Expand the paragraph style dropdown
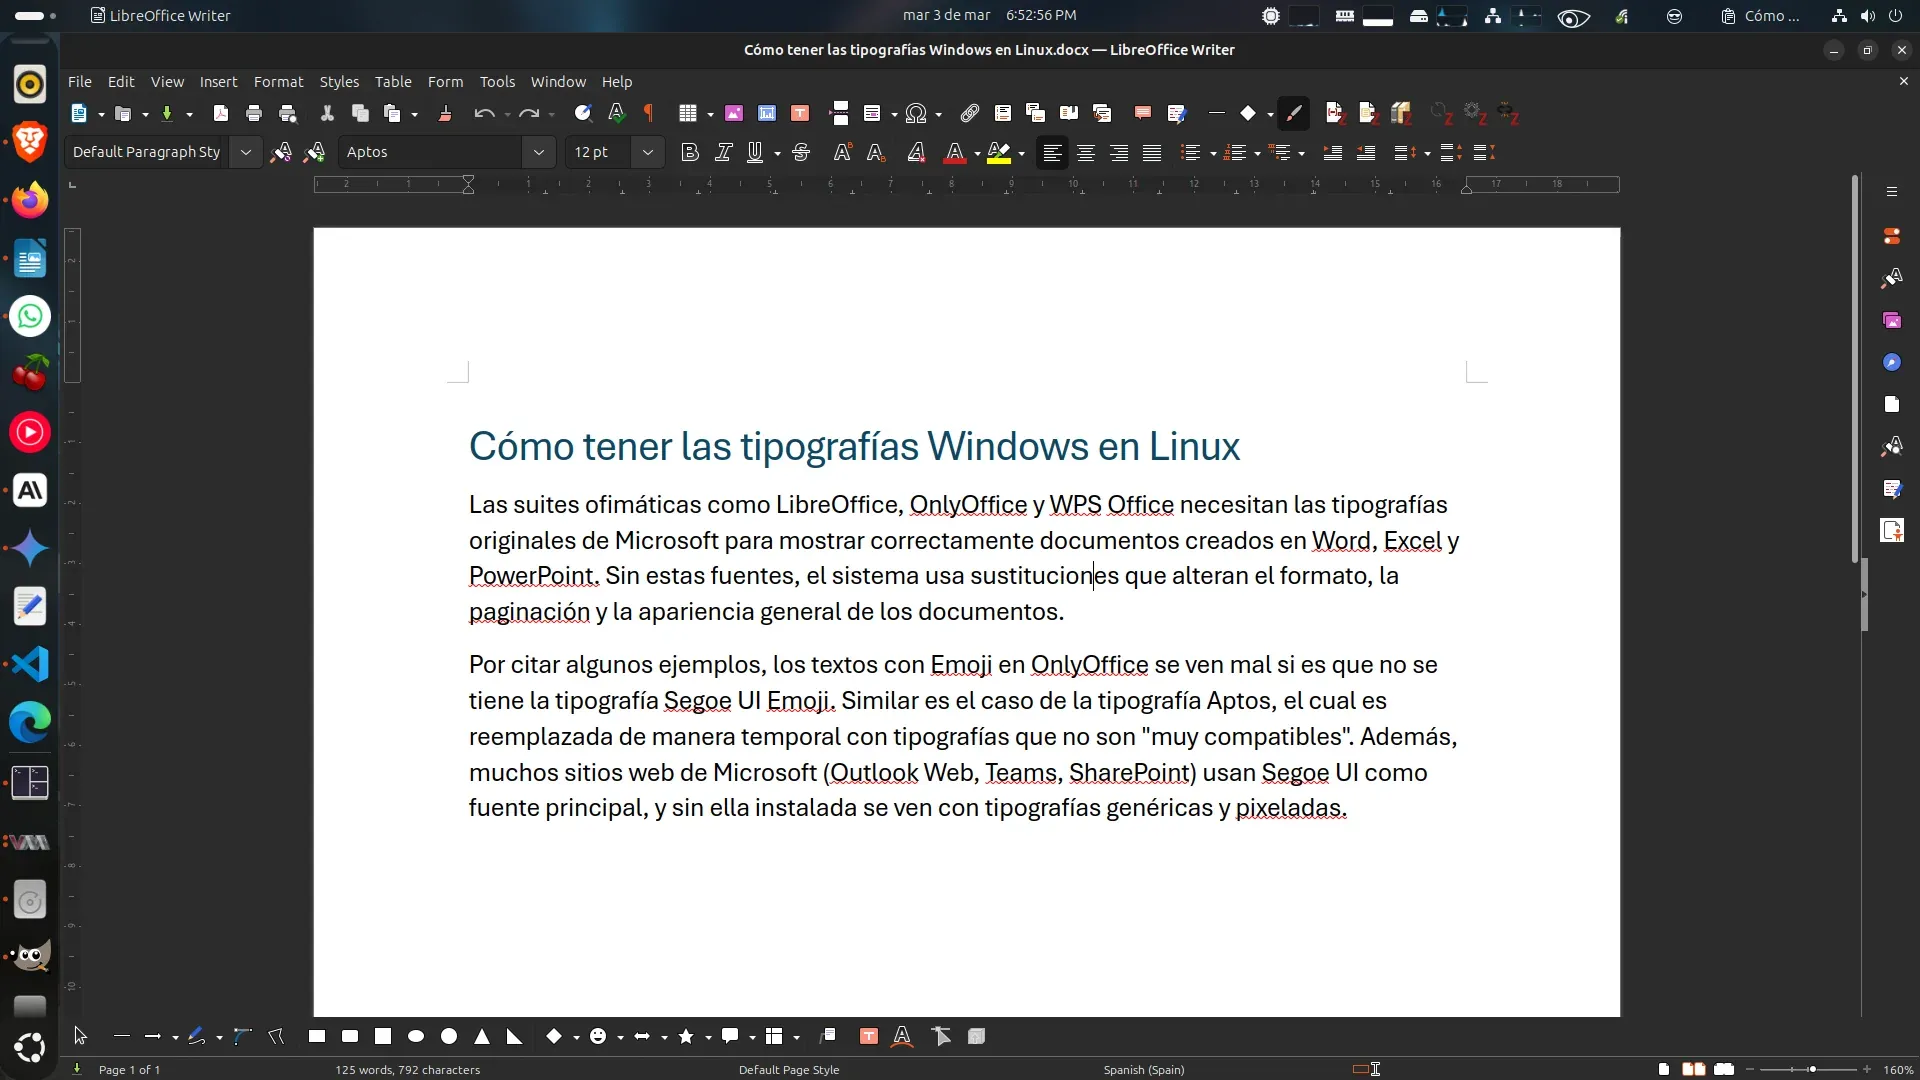 tap(246, 152)
